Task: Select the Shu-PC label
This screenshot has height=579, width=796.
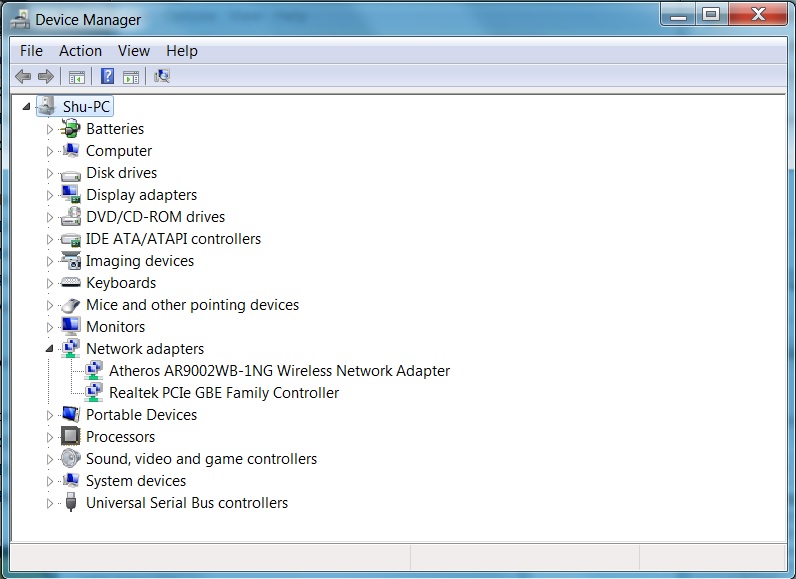Action: (x=86, y=107)
